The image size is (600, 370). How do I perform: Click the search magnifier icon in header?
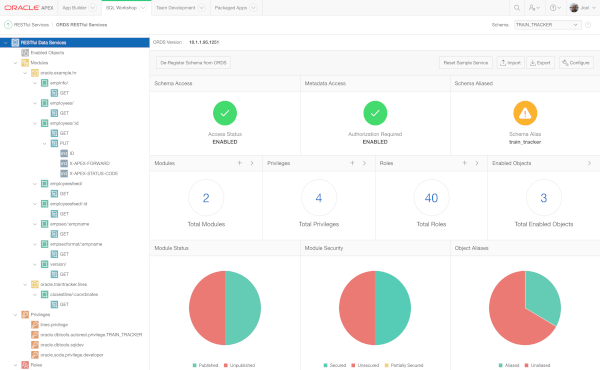pos(517,8)
